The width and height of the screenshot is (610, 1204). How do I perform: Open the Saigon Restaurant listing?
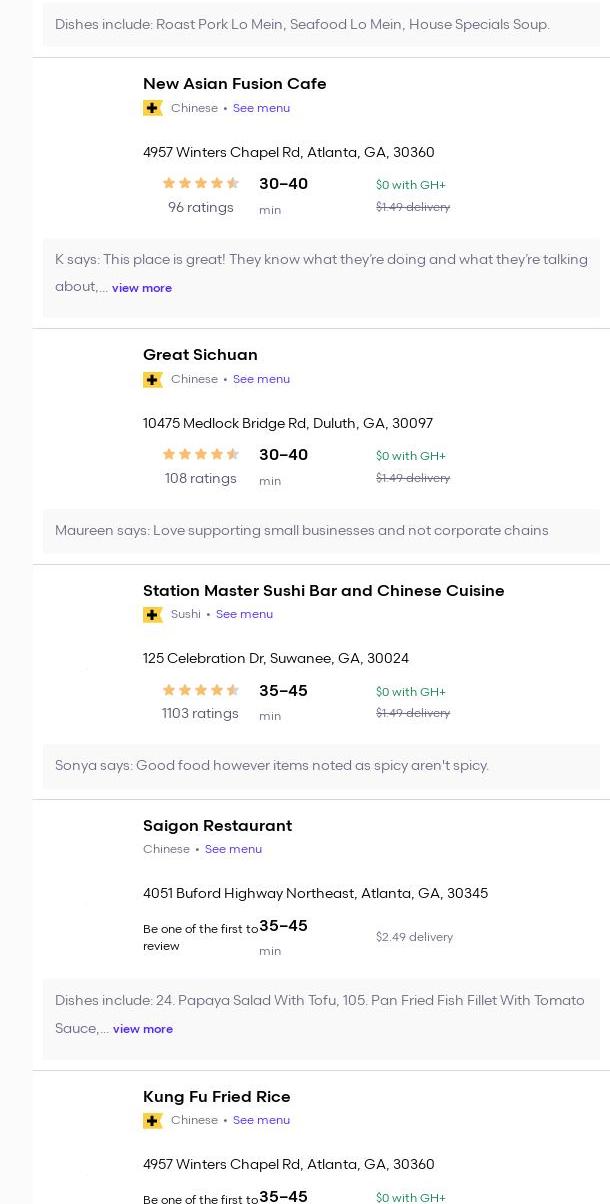click(217, 826)
